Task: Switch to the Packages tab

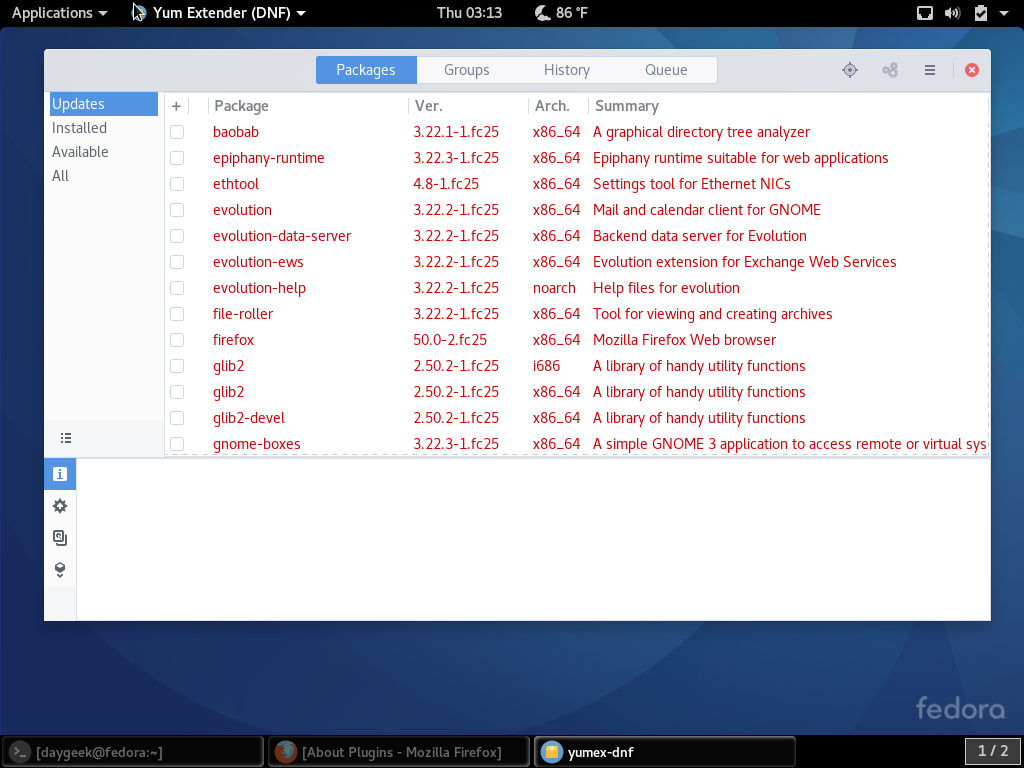Action: [366, 70]
